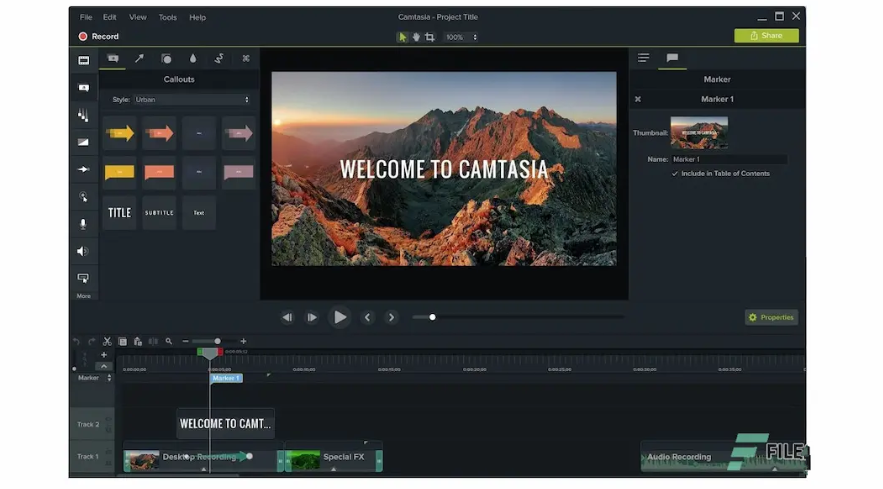Screen dimensions: 883x489
Task: Switch to the Arrows and Lines annotation tab
Action: [x=139, y=58]
